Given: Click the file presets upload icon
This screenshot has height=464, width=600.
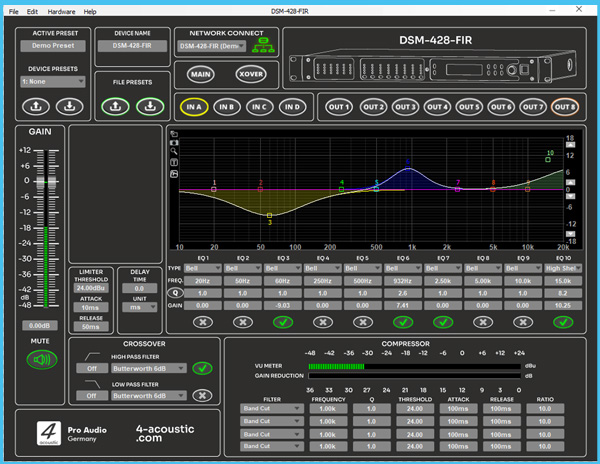Looking at the screenshot, I should click(116, 105).
